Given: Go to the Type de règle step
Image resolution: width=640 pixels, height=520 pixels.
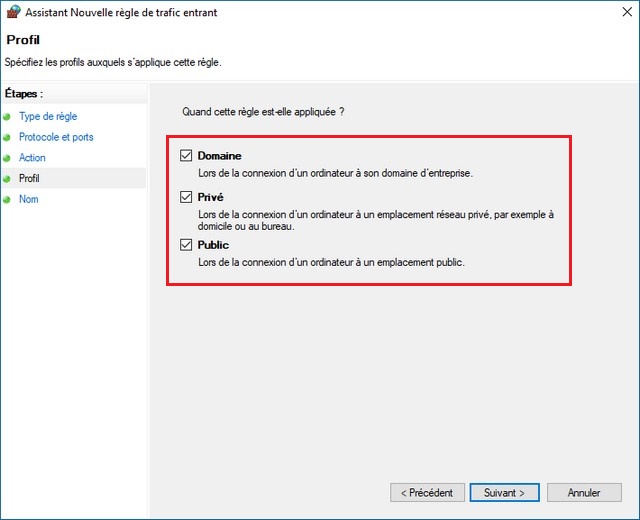Looking at the screenshot, I should click(47, 117).
